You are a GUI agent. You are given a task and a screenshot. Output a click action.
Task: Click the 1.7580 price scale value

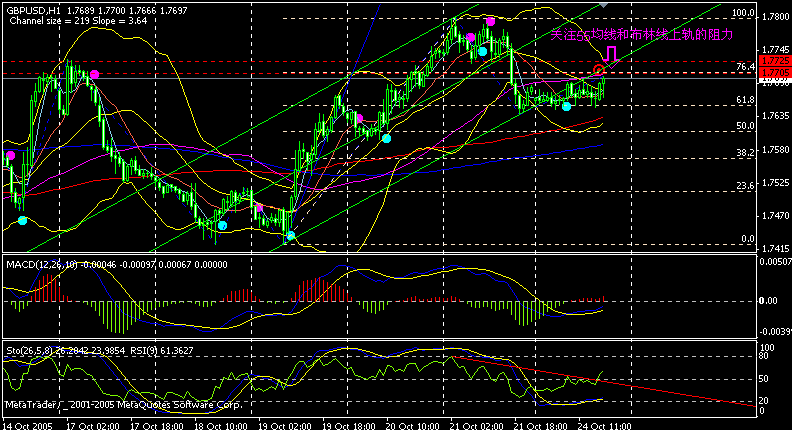pyautogui.click(x=775, y=150)
